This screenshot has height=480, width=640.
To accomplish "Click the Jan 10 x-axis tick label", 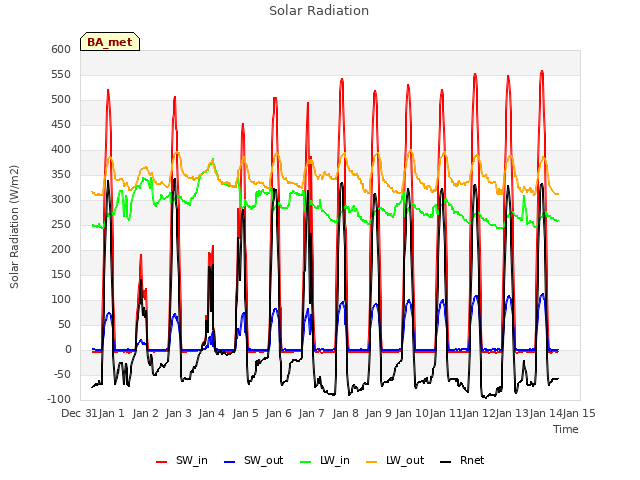I will [x=412, y=413].
